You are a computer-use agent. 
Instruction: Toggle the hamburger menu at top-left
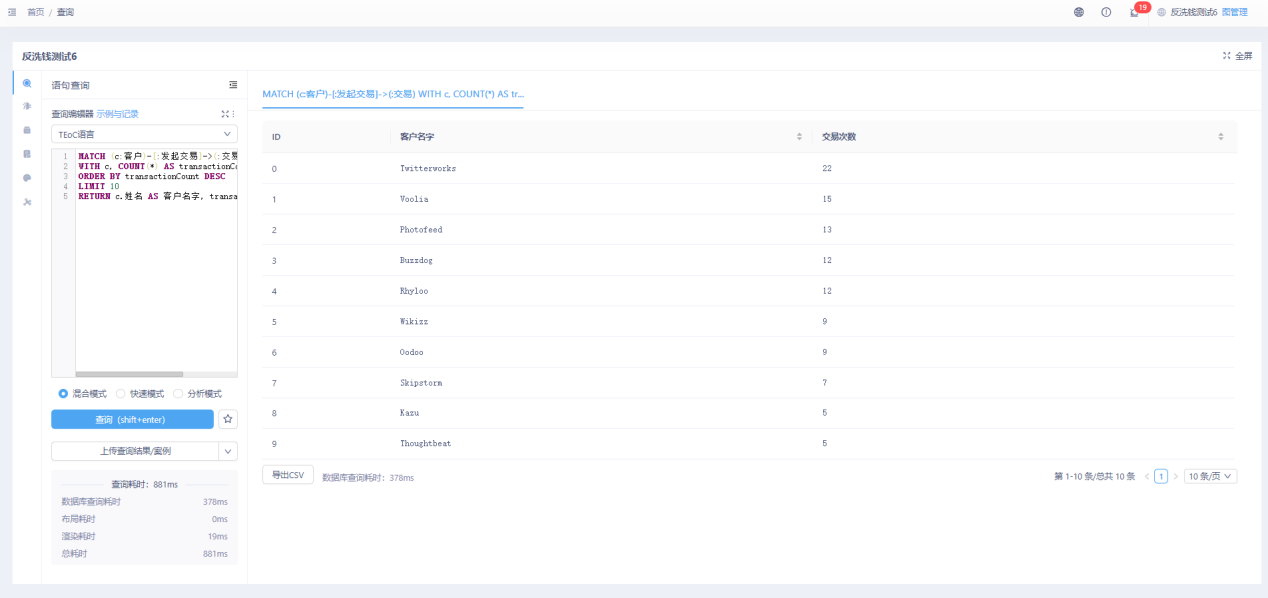click(x=12, y=12)
